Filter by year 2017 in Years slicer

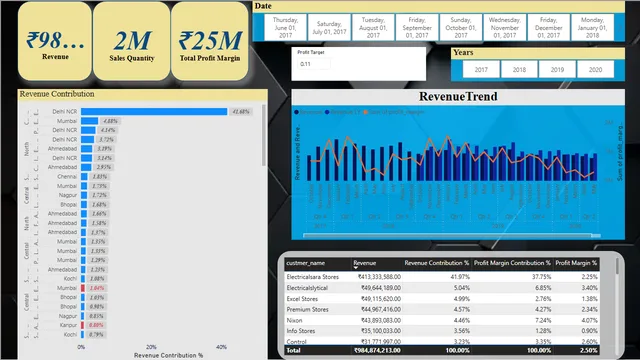click(x=481, y=70)
